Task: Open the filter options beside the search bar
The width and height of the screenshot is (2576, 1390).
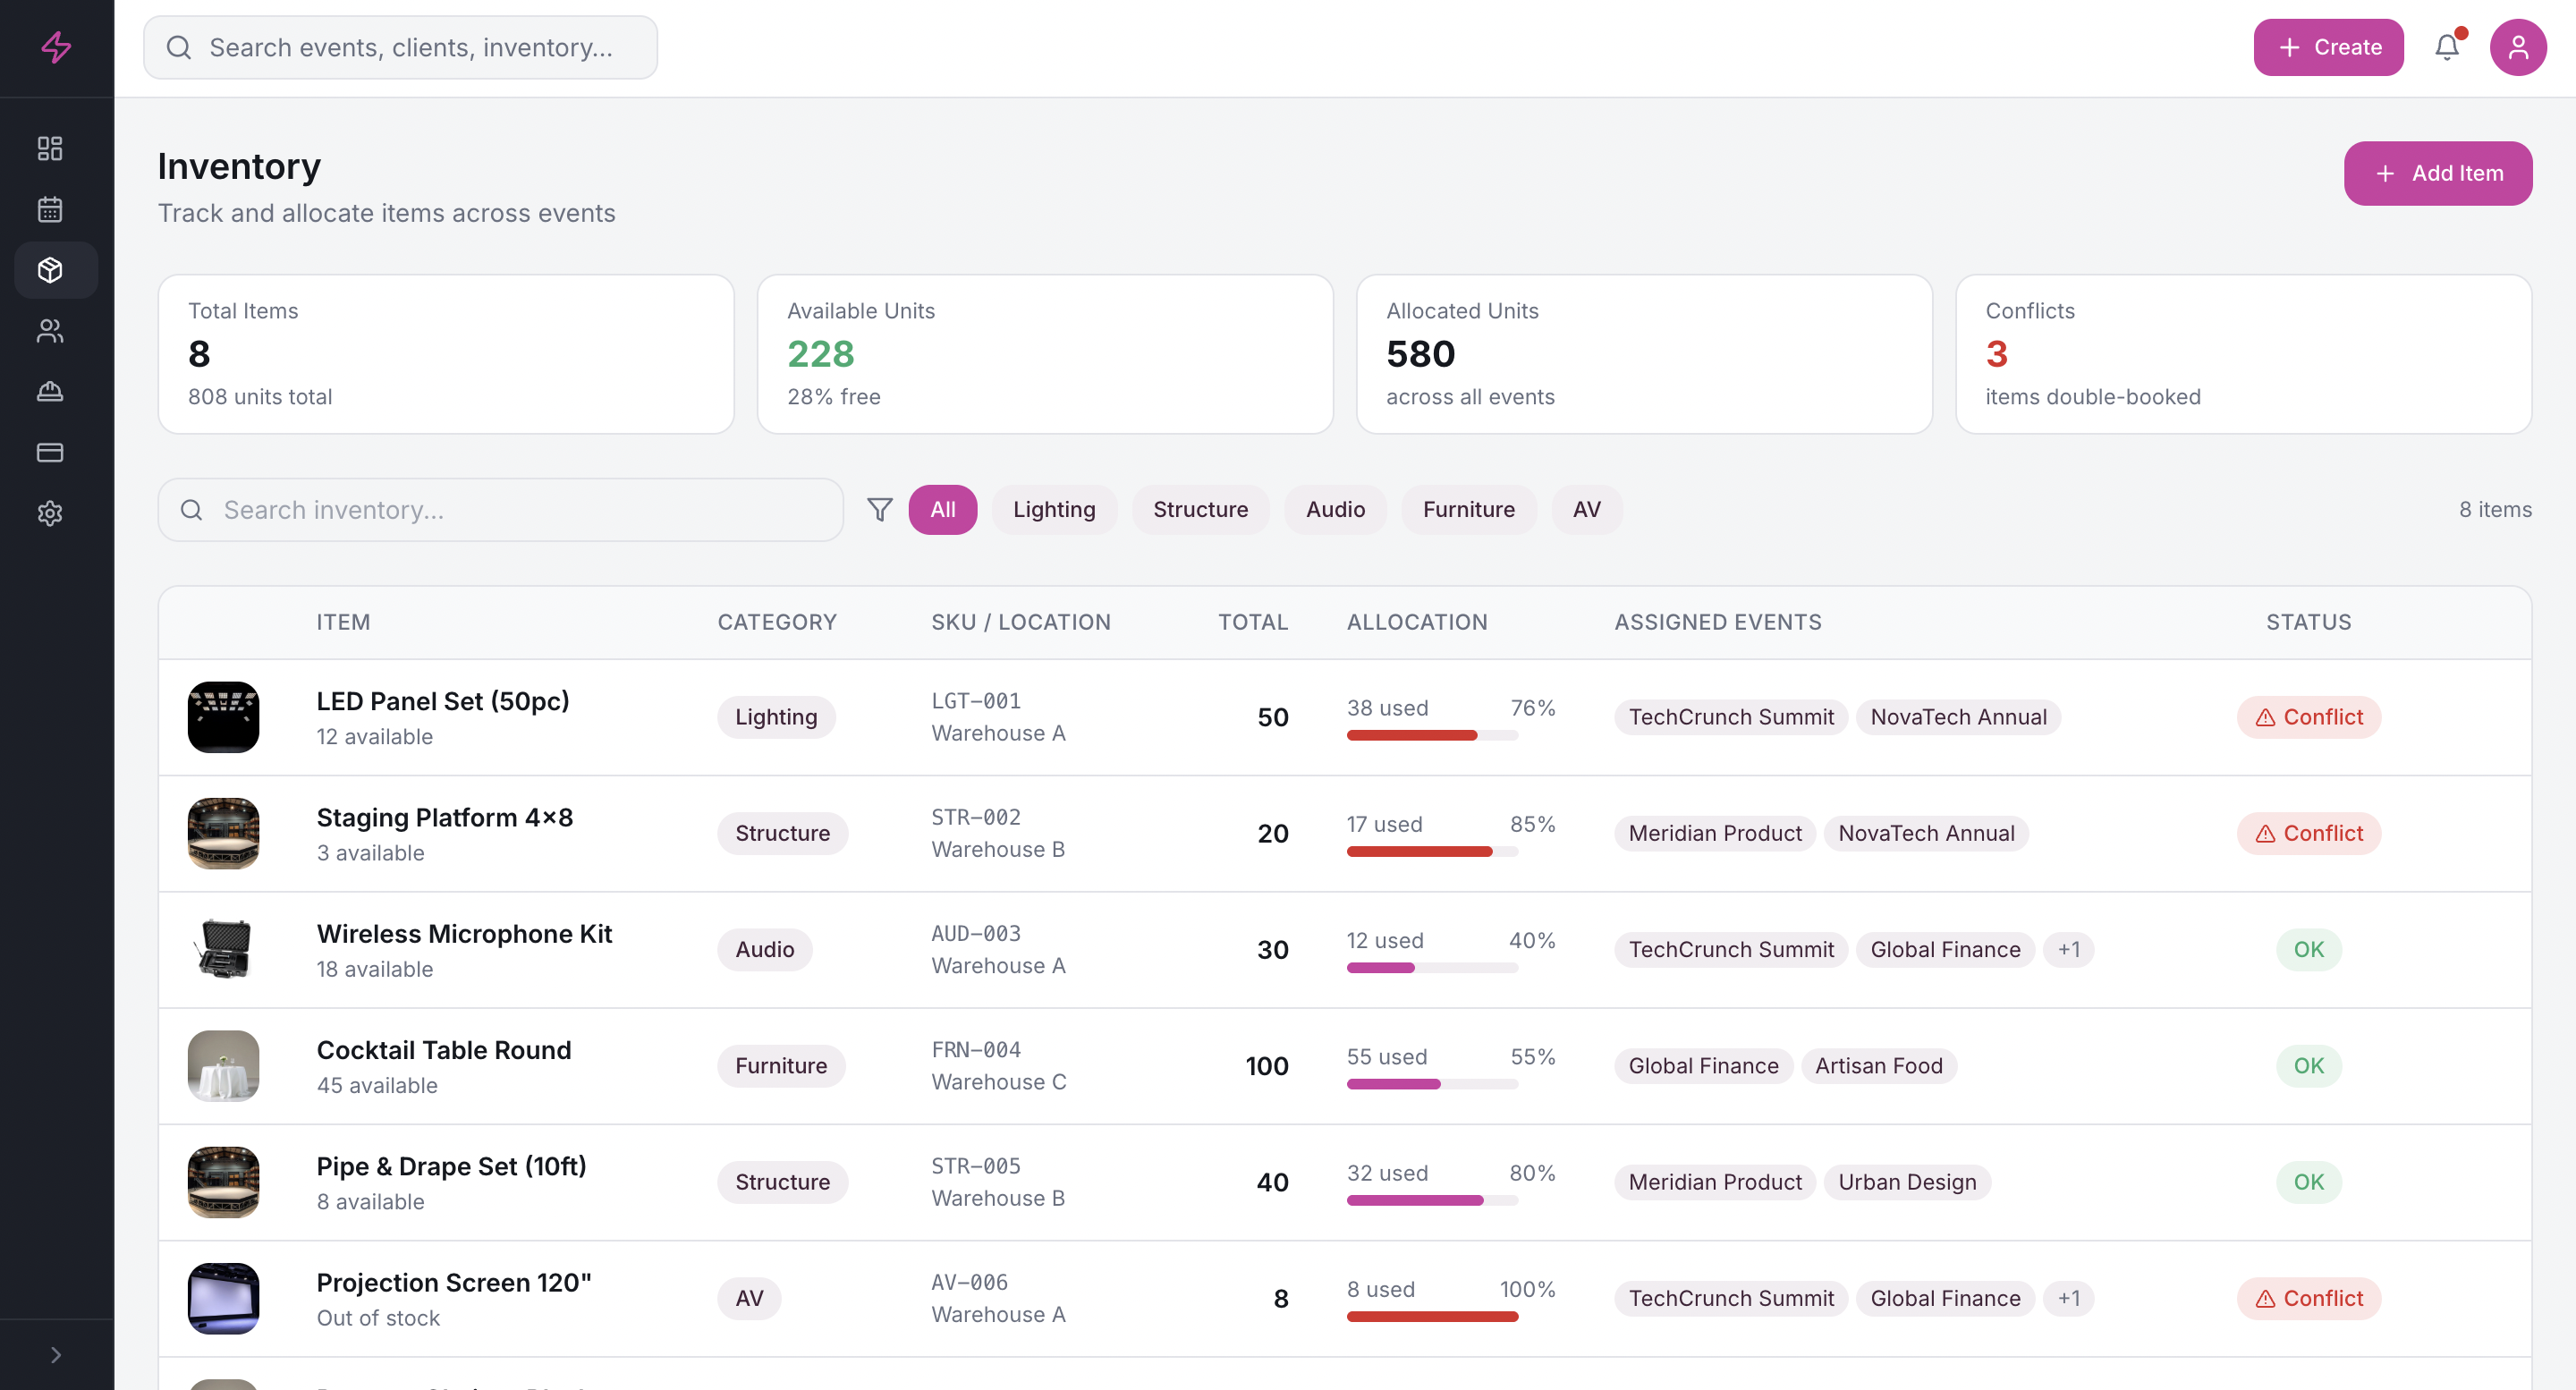Action: pyautogui.click(x=880, y=509)
